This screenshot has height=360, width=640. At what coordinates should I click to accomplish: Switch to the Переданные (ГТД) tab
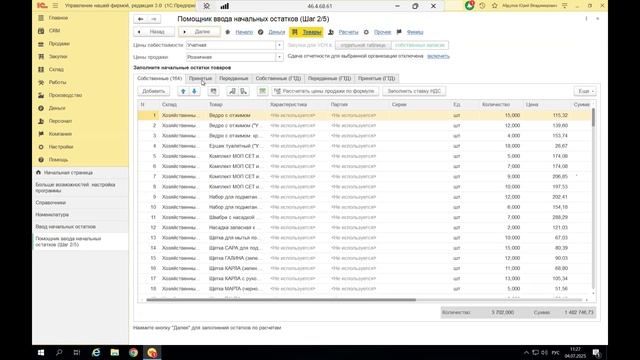tap(329, 78)
